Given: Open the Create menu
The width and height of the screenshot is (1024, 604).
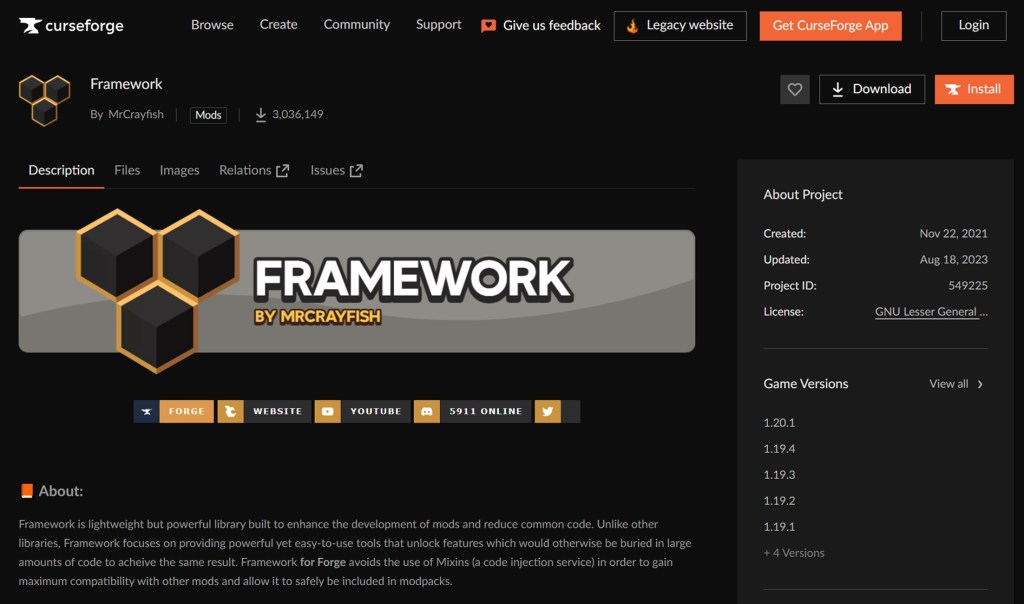Looking at the screenshot, I should [278, 25].
